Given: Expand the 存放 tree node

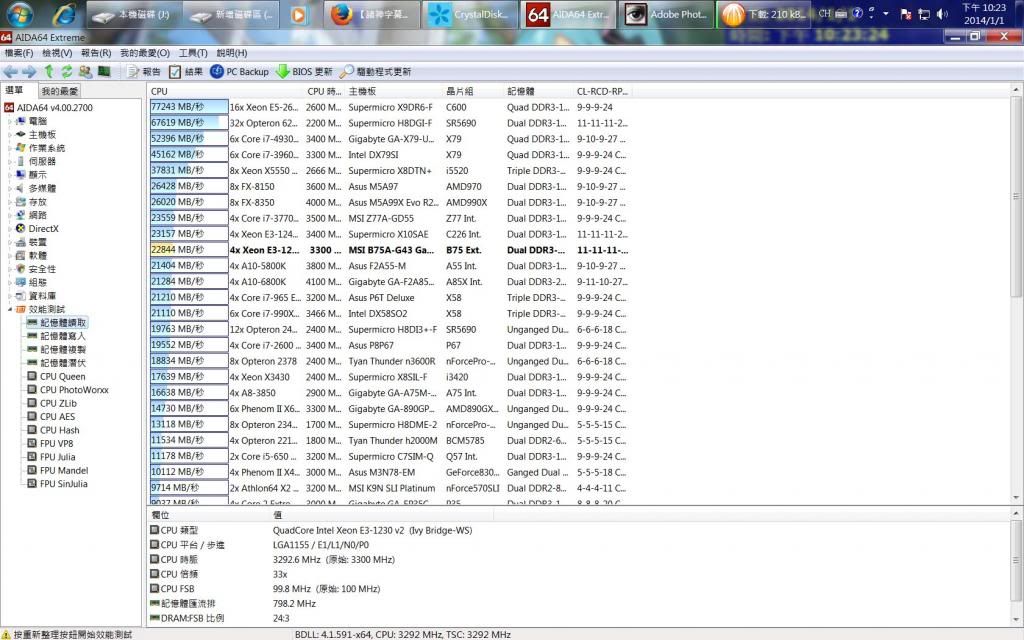Looking at the screenshot, I should [x=10, y=202].
